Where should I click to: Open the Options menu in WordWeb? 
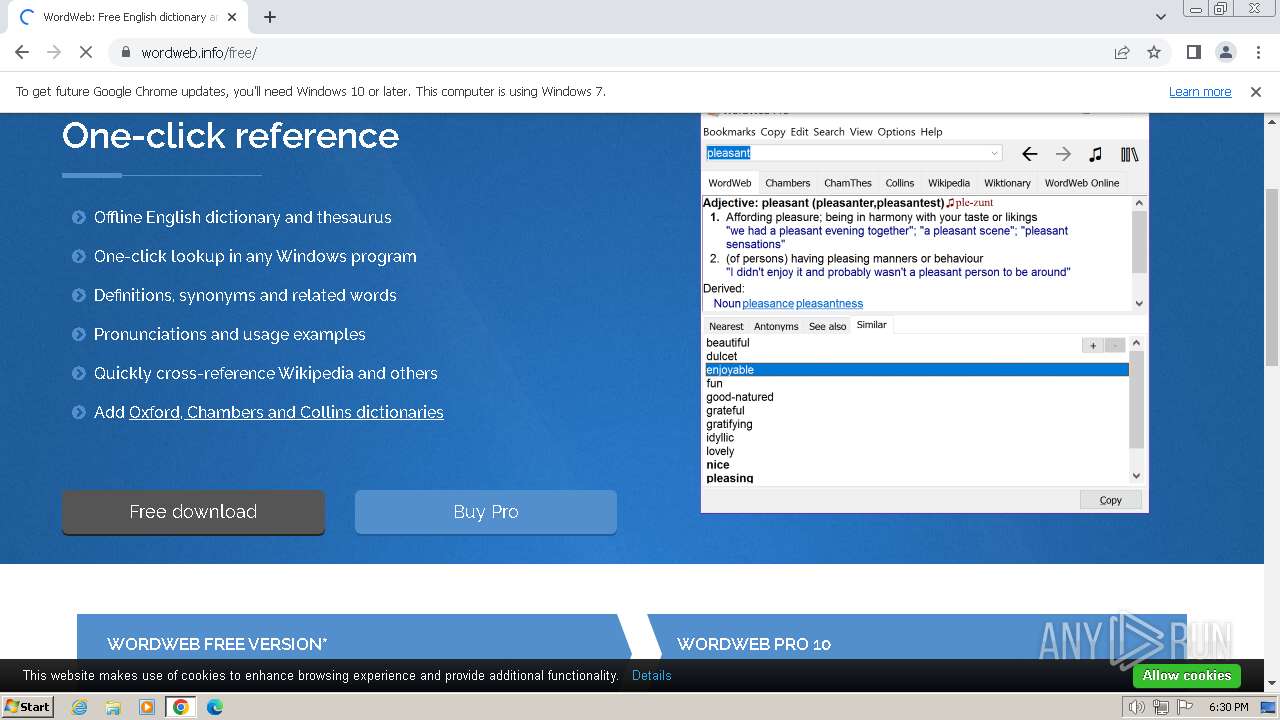coord(896,132)
